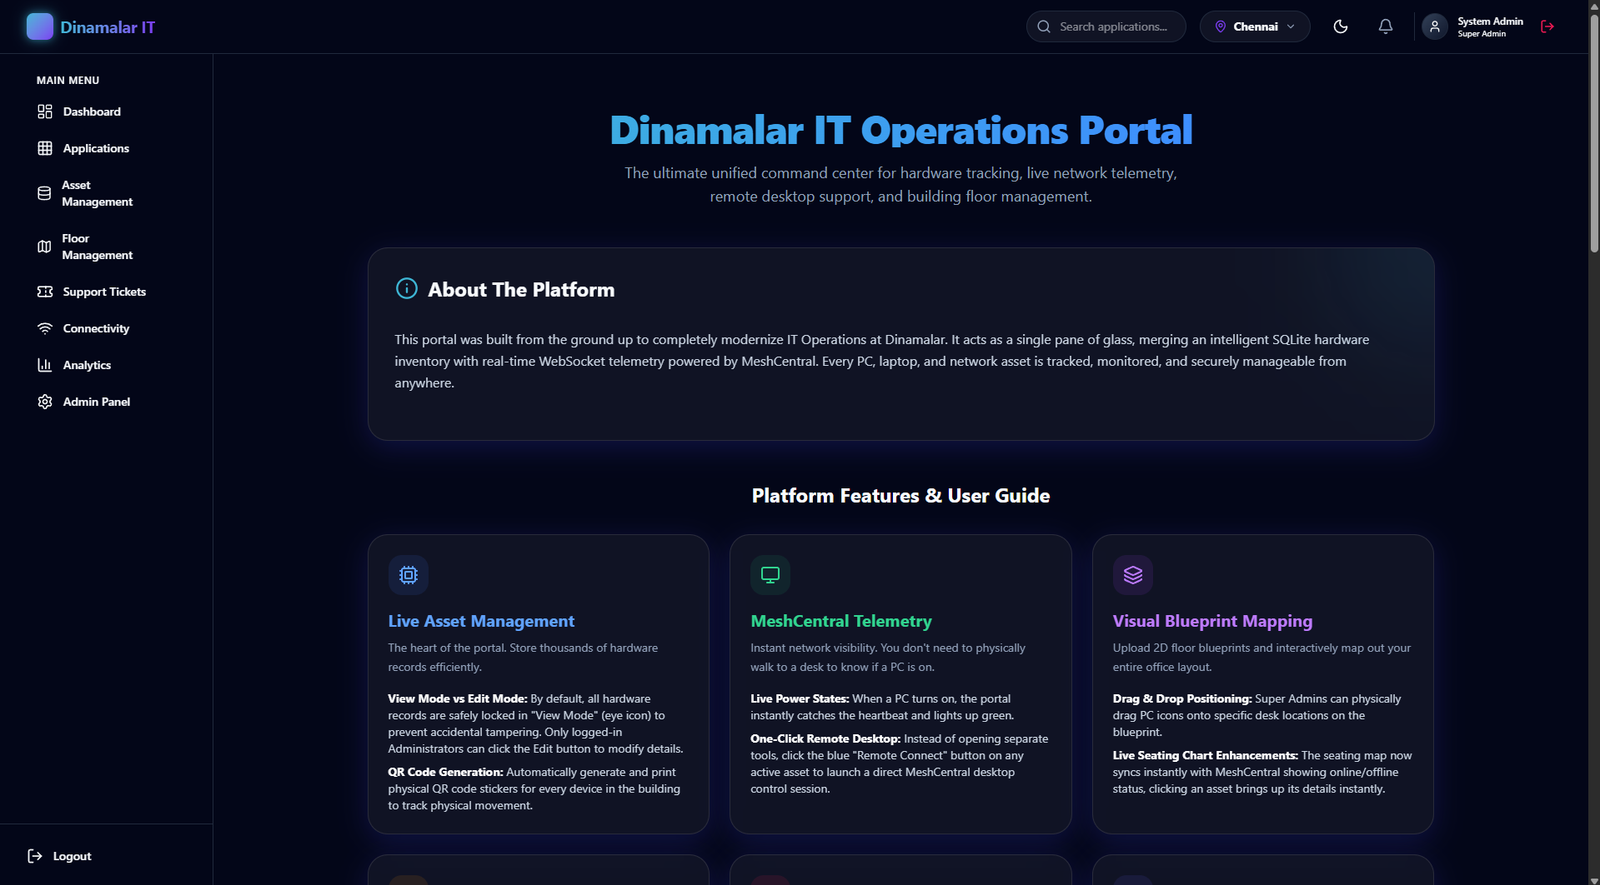This screenshot has width=1600, height=885.
Task: Click the 'Live Power States:' bold text
Action: click(x=800, y=699)
